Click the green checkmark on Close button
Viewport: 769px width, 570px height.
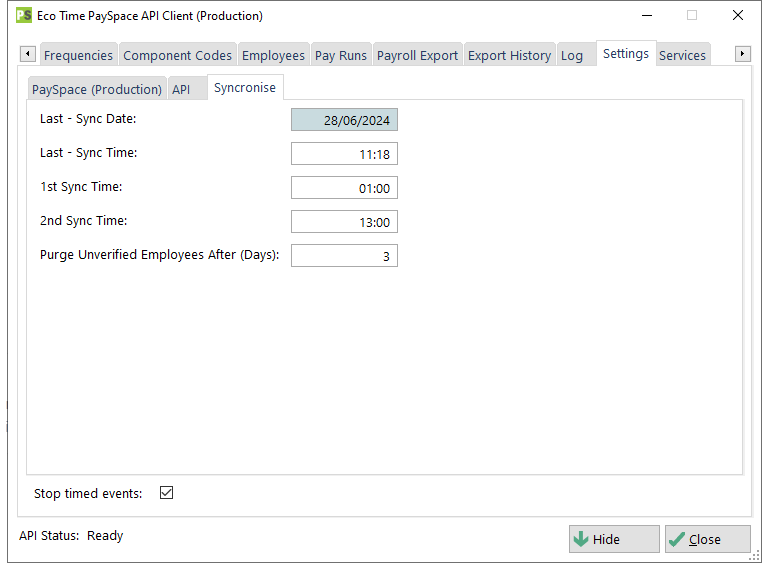(x=676, y=539)
